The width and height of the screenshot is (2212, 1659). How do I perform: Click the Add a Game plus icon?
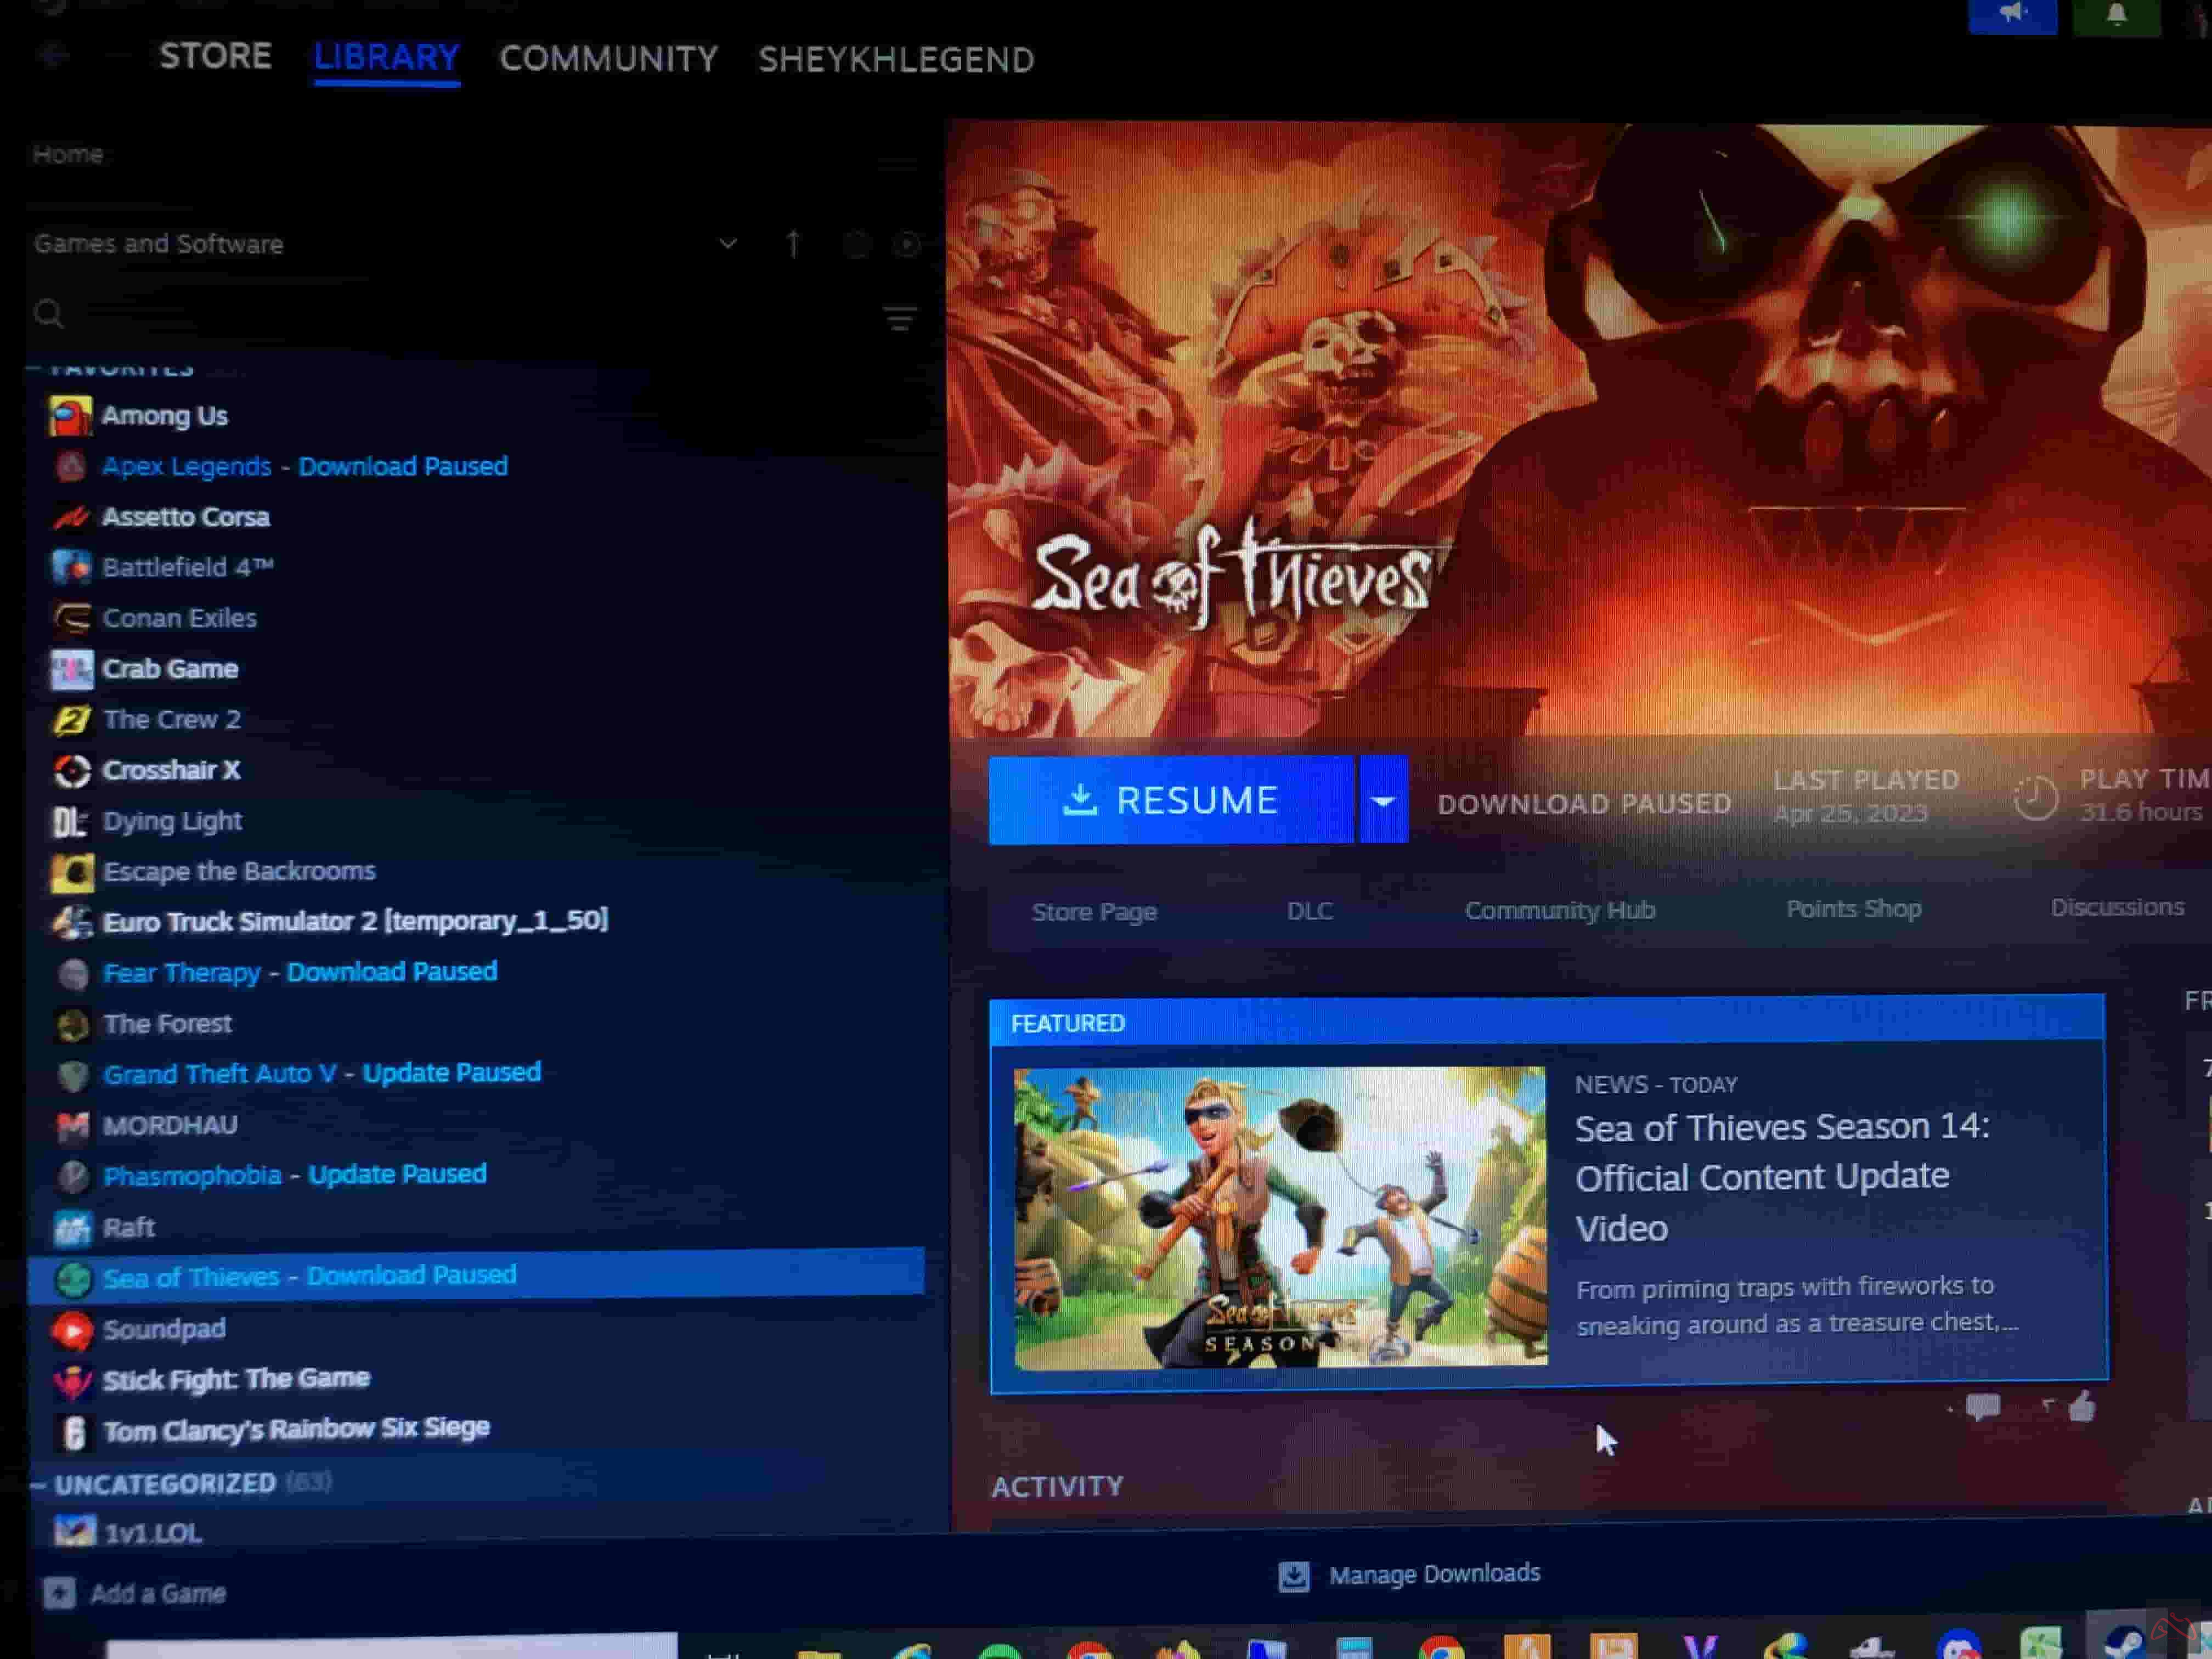[x=59, y=1592]
